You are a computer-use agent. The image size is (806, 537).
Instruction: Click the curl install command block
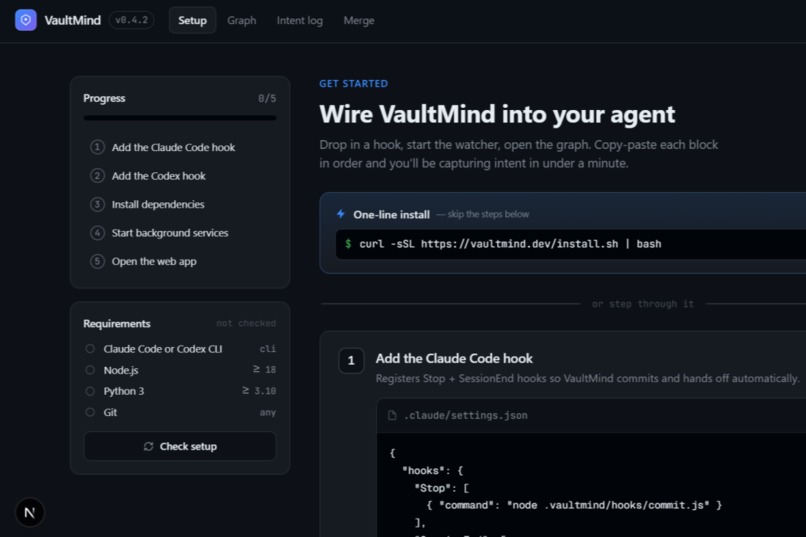point(571,244)
